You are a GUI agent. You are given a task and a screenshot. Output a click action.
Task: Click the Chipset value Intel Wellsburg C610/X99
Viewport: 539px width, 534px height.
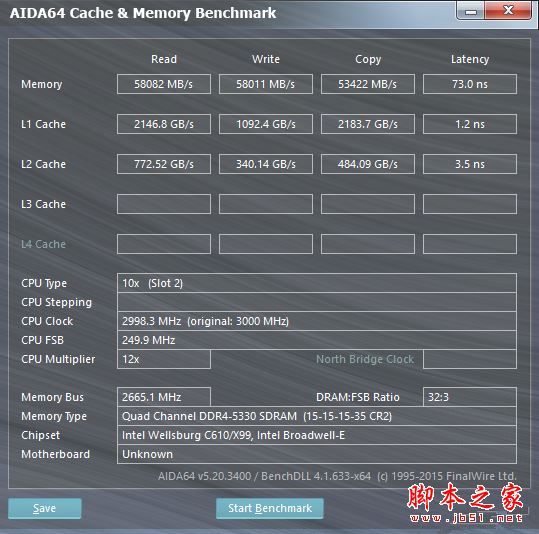(317, 435)
